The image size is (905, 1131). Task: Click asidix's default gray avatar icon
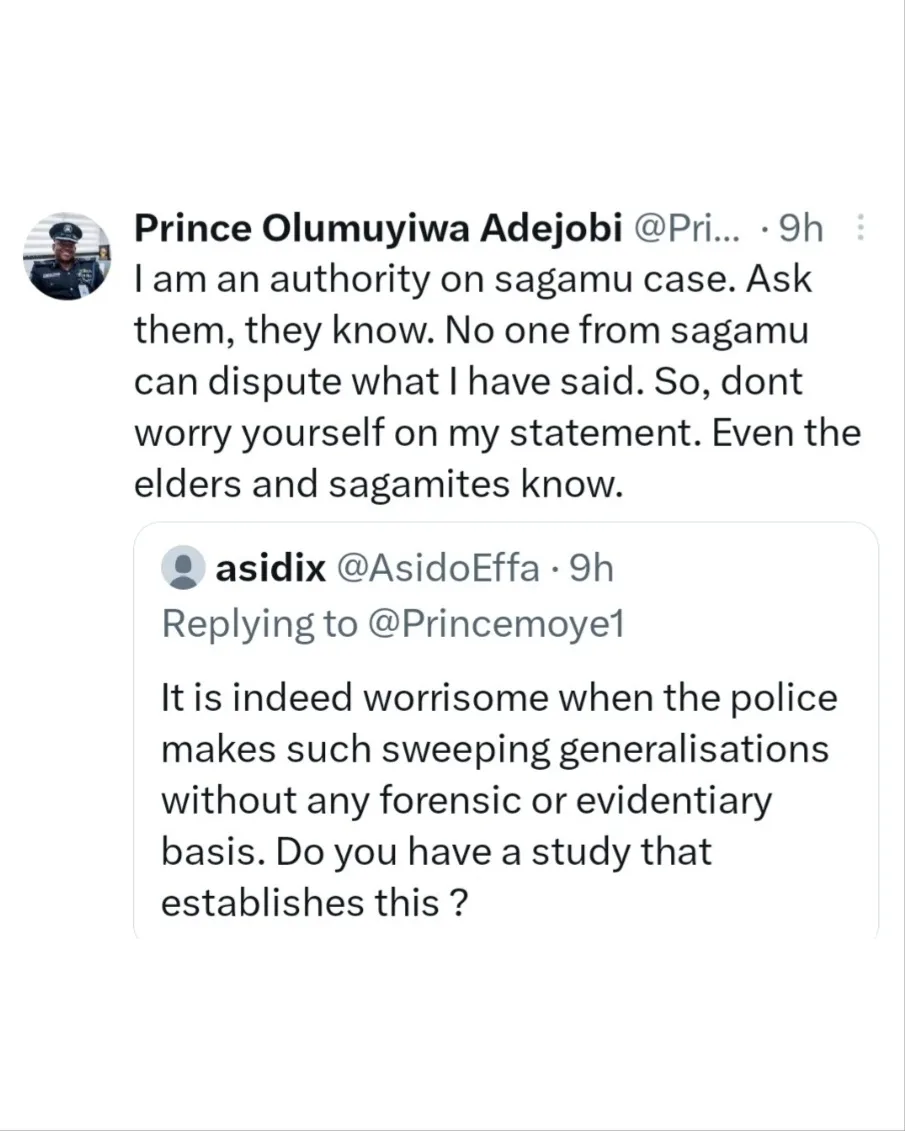coord(182,569)
